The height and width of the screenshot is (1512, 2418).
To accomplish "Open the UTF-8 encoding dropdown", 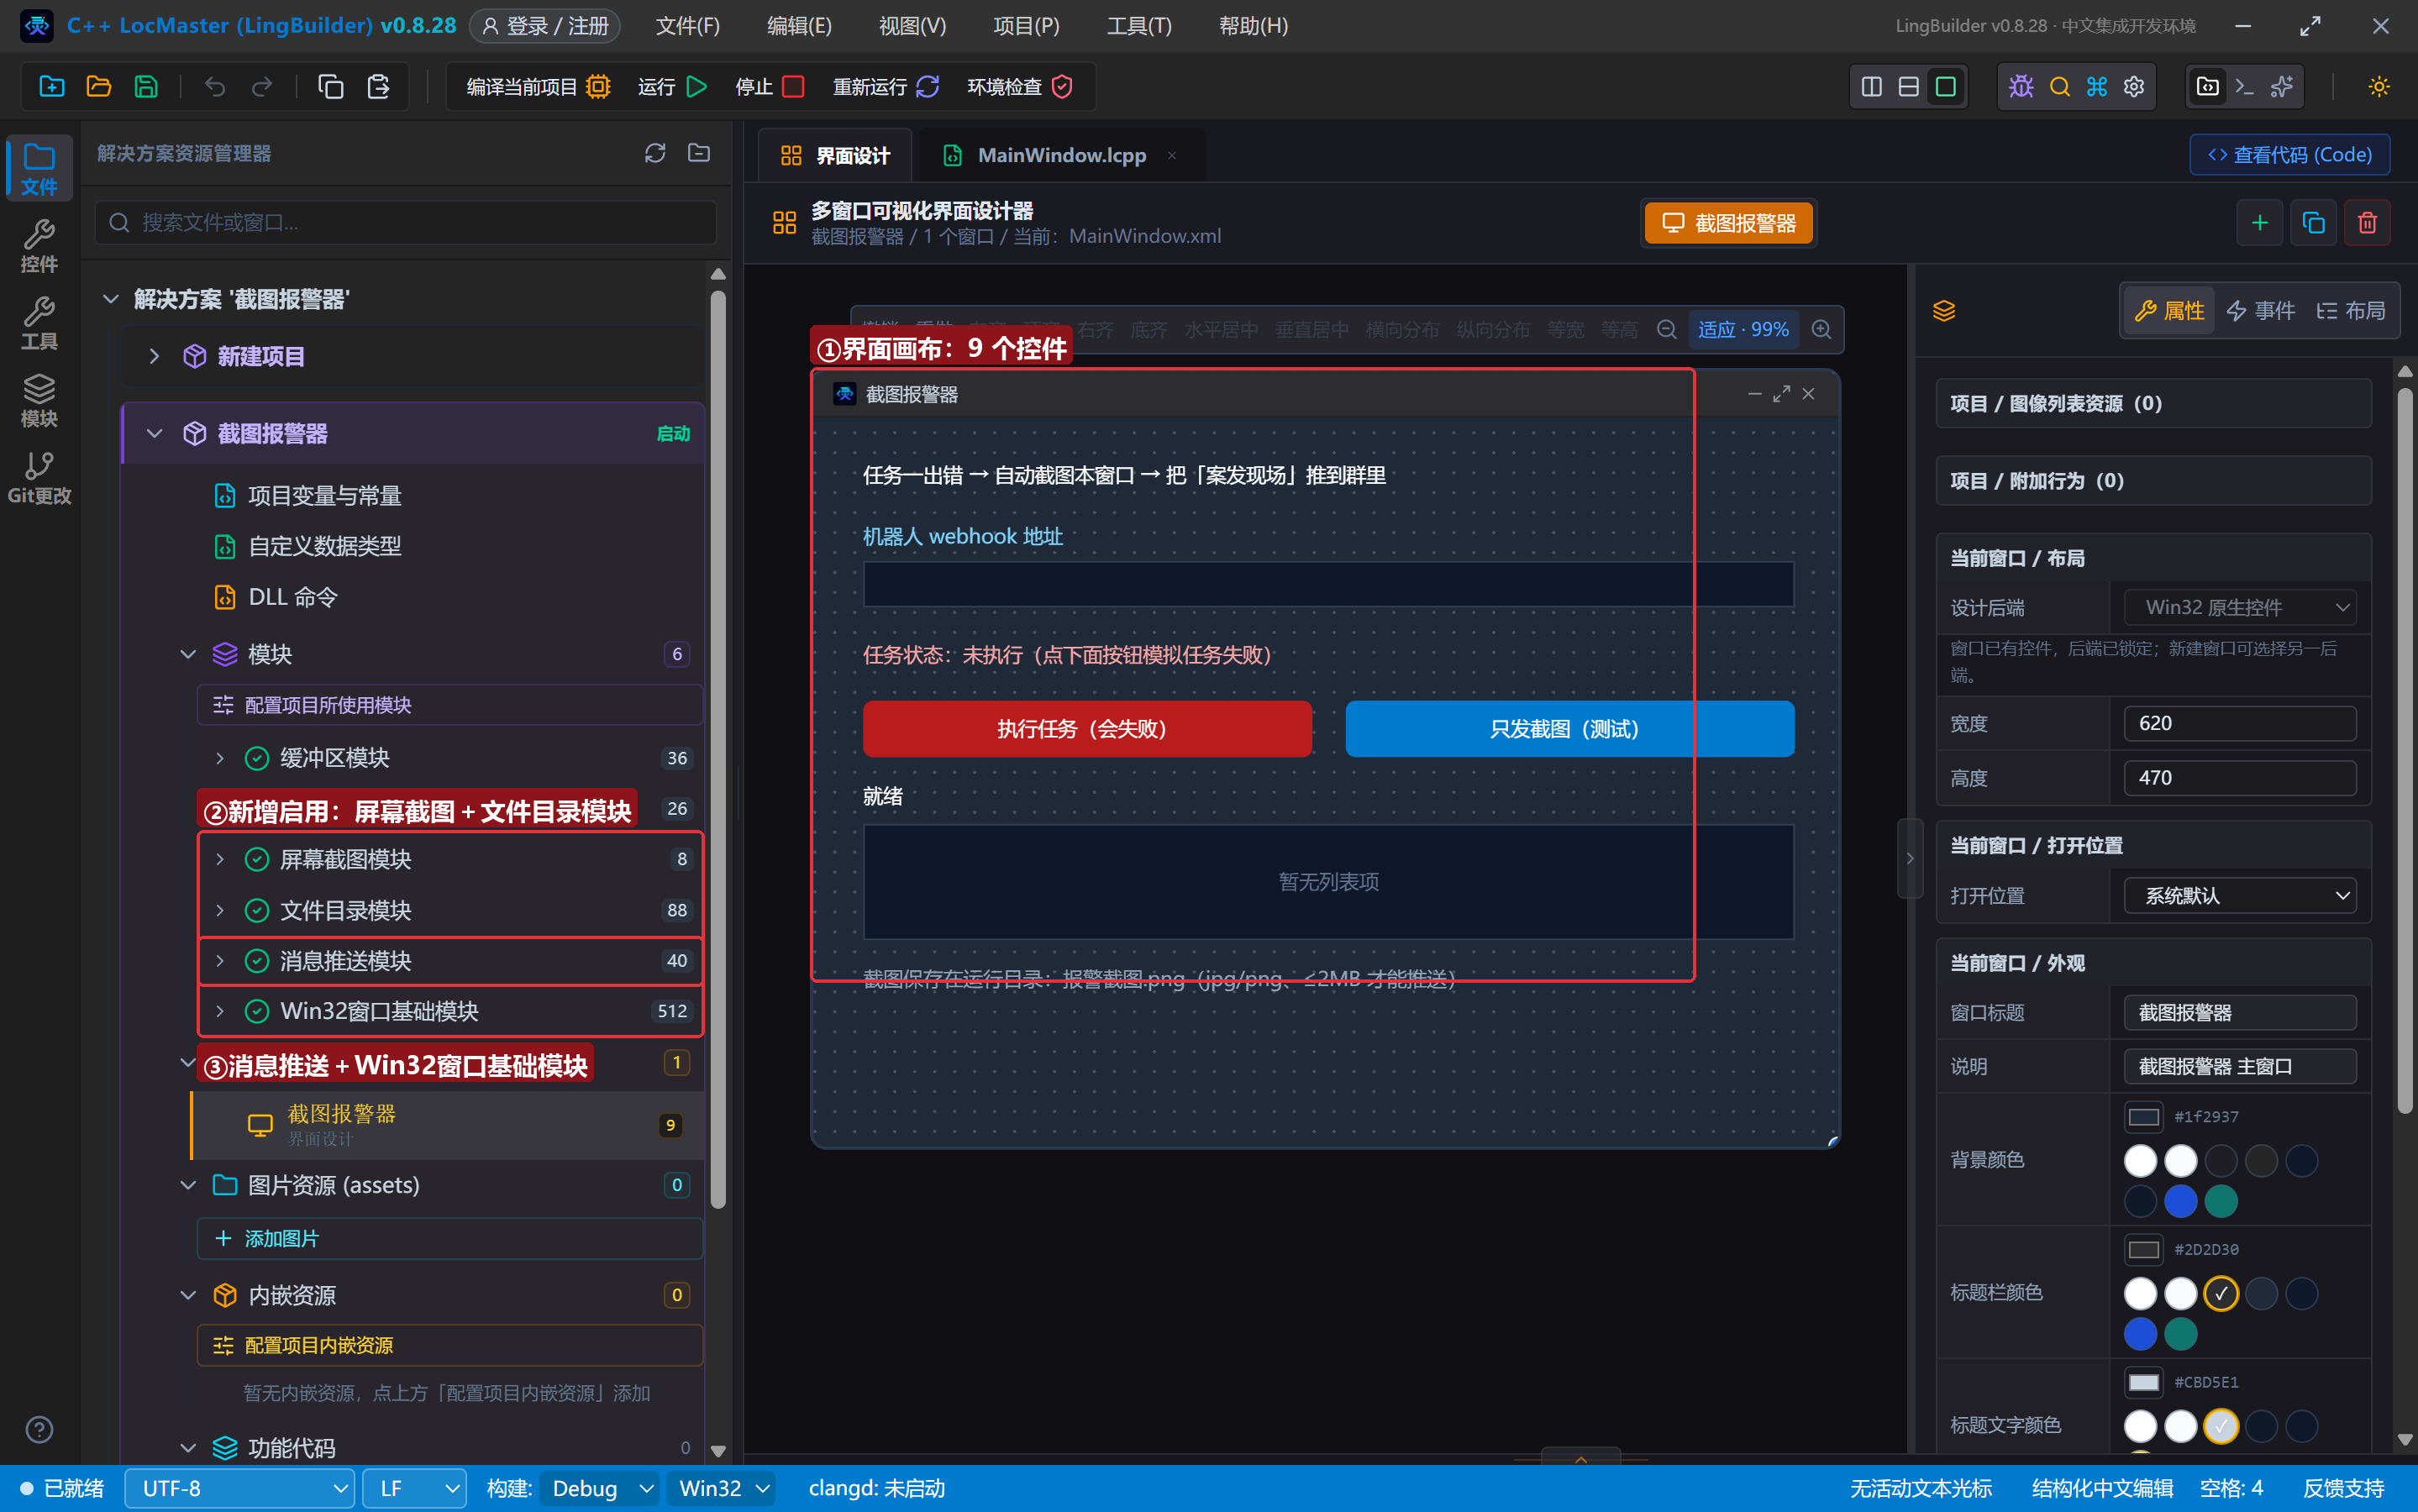I will 240,1488.
